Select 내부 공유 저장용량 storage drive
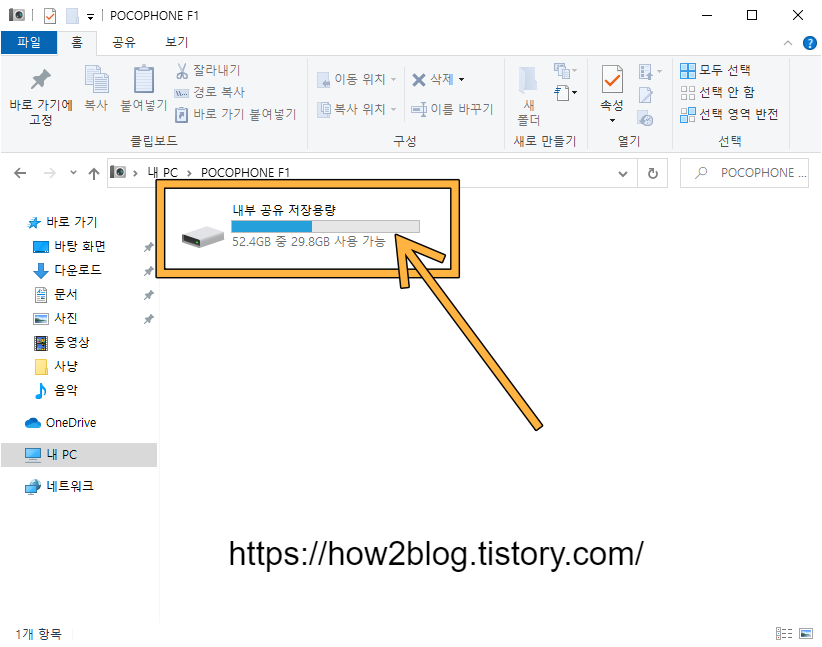Screen dimensions: 822x647 pos(300,227)
